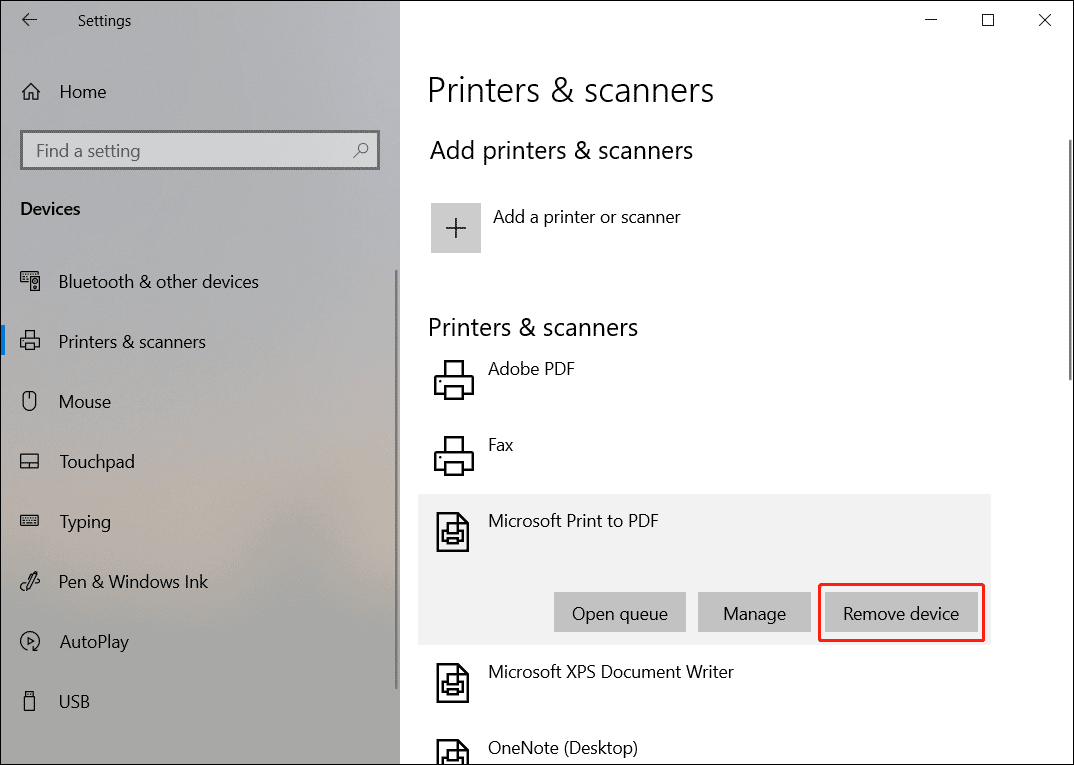Select 'Microsoft XPS Document Writer' name
The width and height of the screenshot is (1074, 765).
611,672
